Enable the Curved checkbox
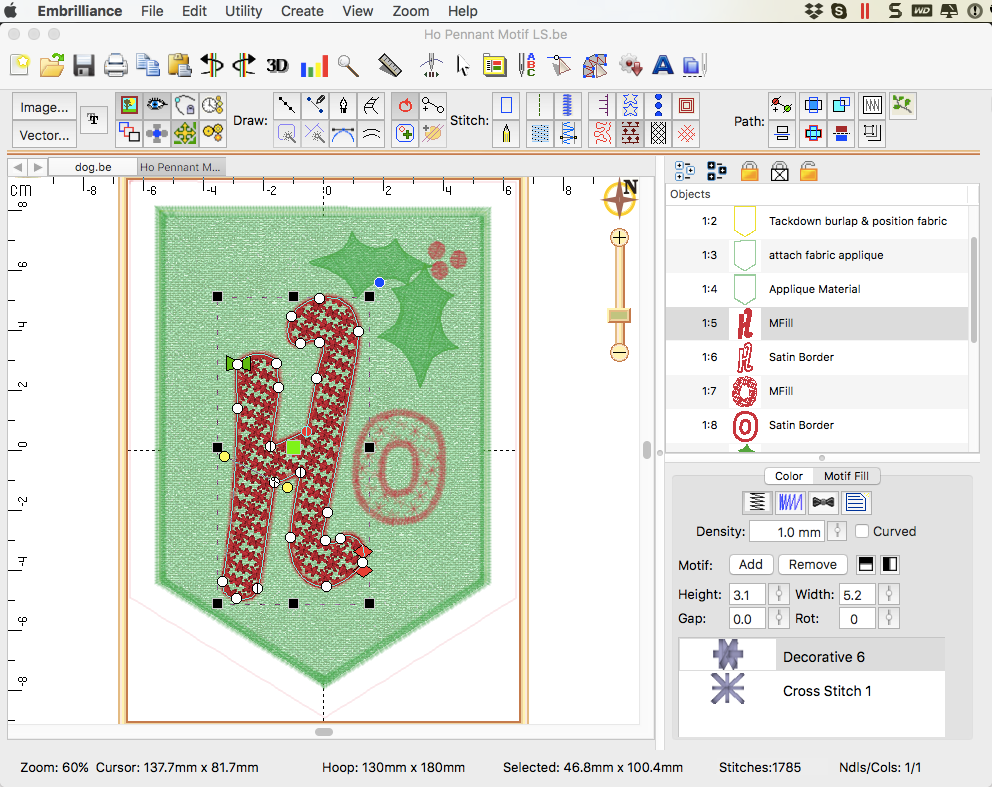This screenshot has height=787, width=992. pos(862,532)
